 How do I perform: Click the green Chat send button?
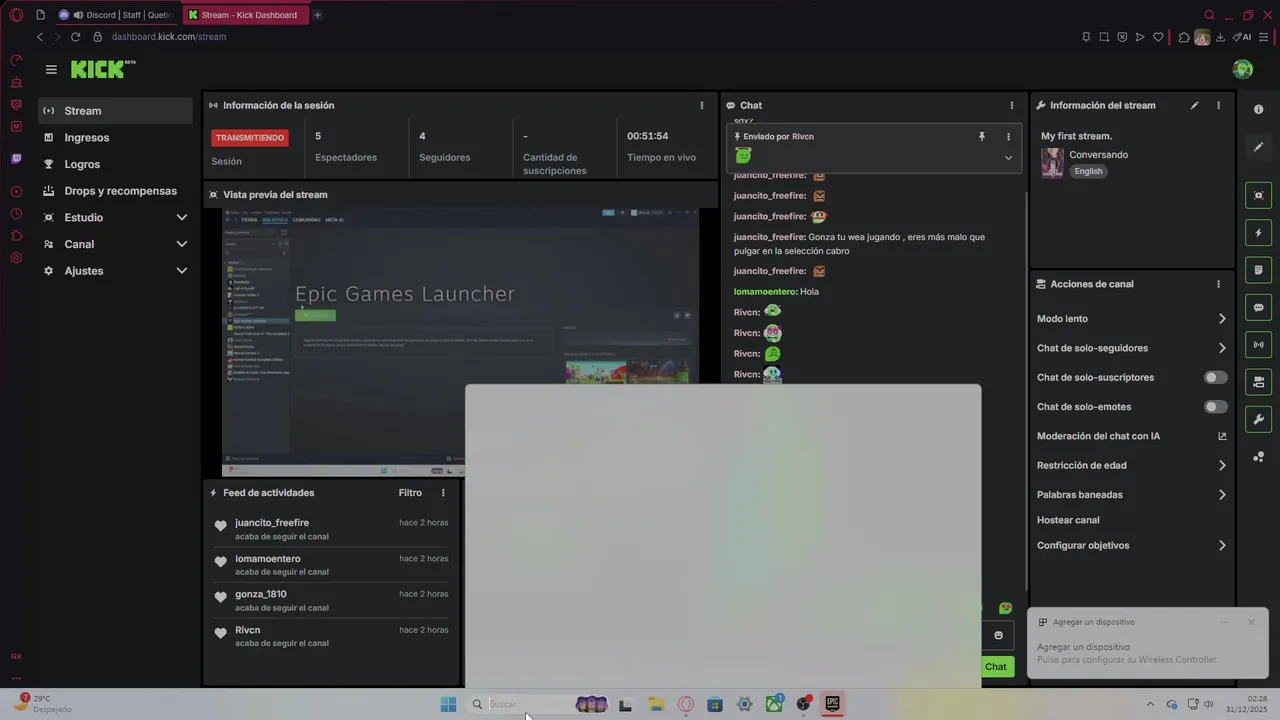(x=996, y=667)
